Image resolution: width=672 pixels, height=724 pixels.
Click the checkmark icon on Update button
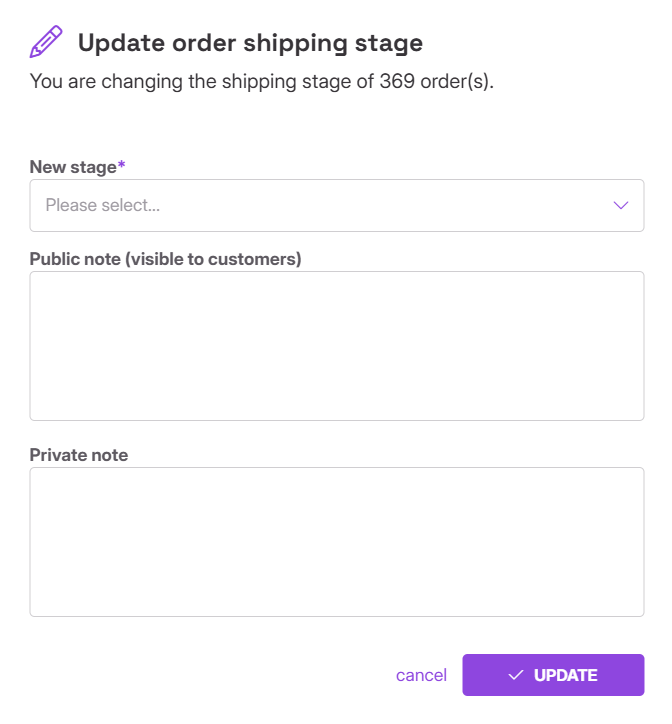pos(516,675)
